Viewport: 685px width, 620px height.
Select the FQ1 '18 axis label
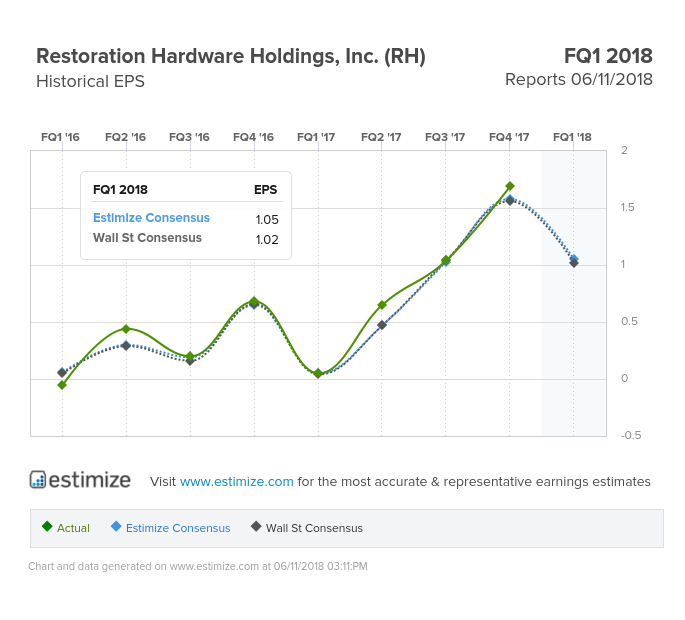tap(572, 137)
